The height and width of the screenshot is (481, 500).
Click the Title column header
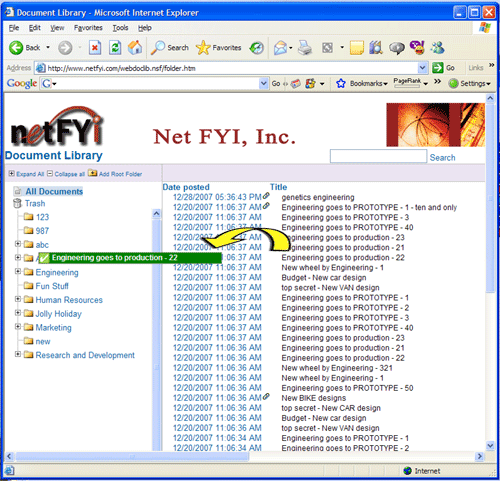(278, 187)
